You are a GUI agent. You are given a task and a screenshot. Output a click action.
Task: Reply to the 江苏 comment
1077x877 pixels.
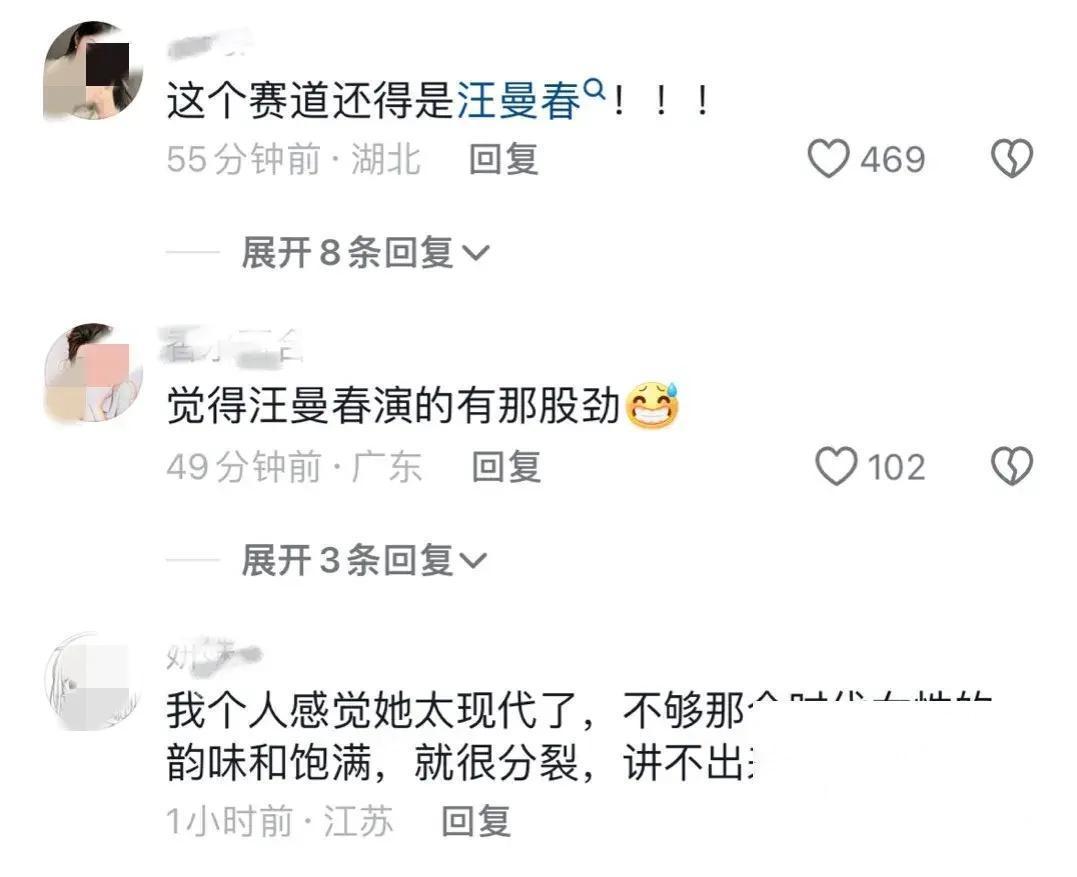coord(476,821)
